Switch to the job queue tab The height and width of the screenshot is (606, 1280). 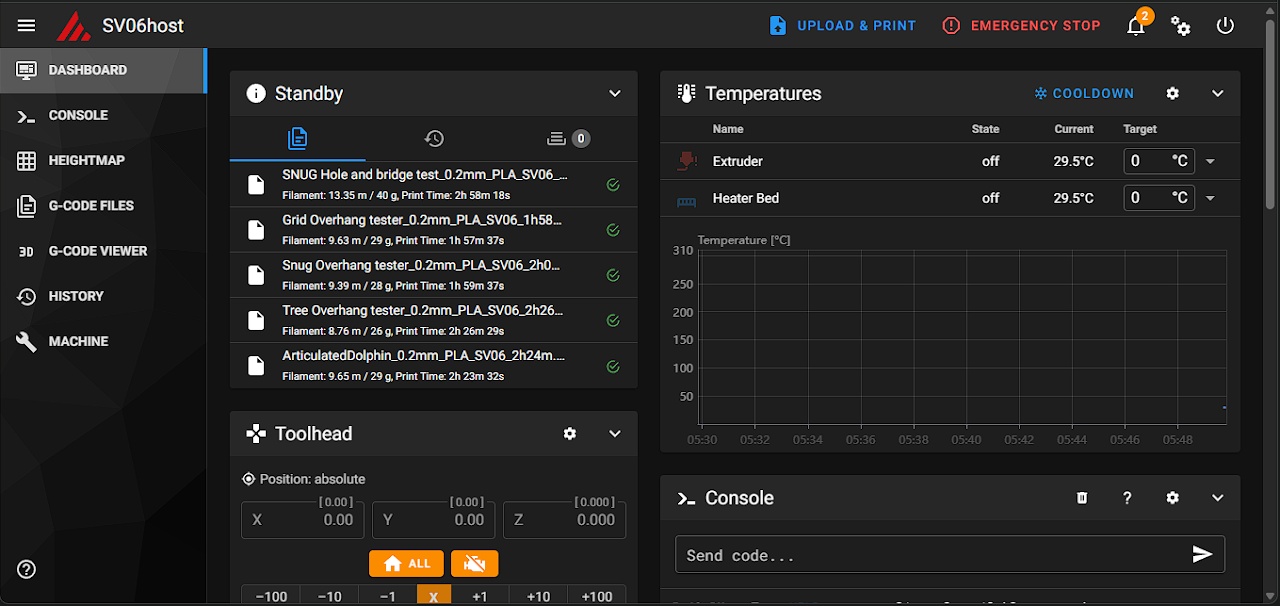[x=568, y=138]
